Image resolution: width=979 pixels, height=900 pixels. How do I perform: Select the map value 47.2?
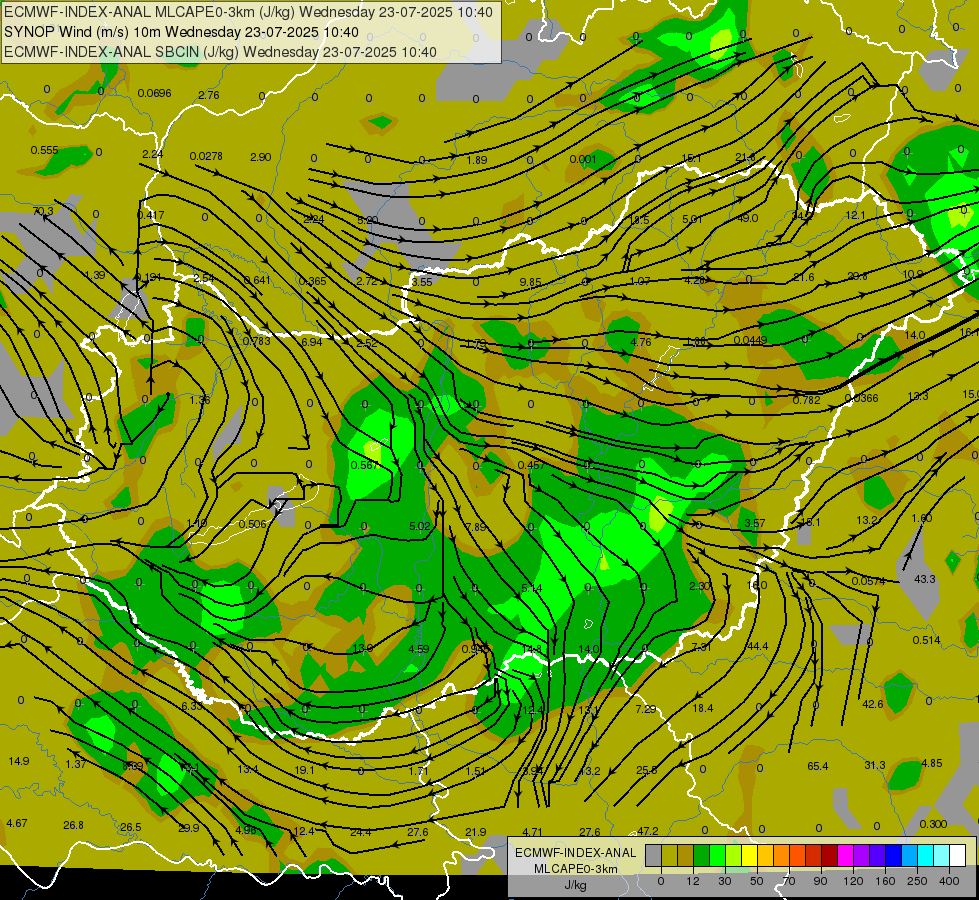(647, 831)
